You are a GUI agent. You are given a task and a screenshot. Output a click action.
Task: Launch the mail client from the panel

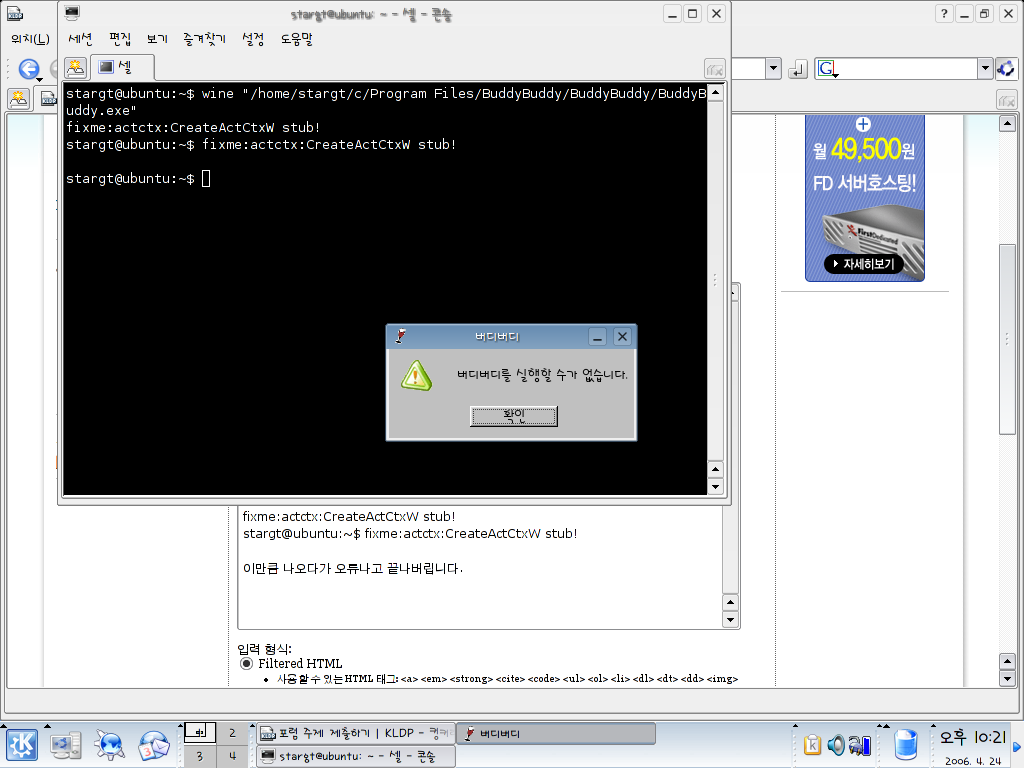point(153,745)
